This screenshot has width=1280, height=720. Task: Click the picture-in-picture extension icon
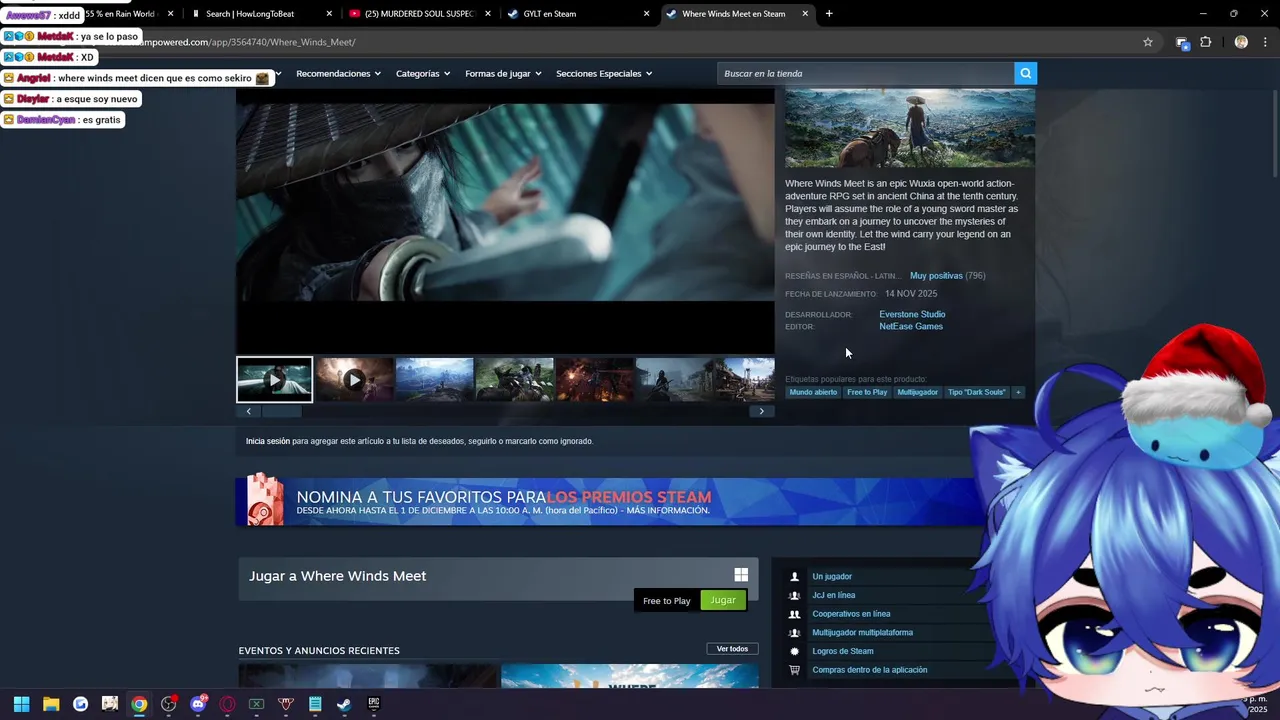point(1182,42)
